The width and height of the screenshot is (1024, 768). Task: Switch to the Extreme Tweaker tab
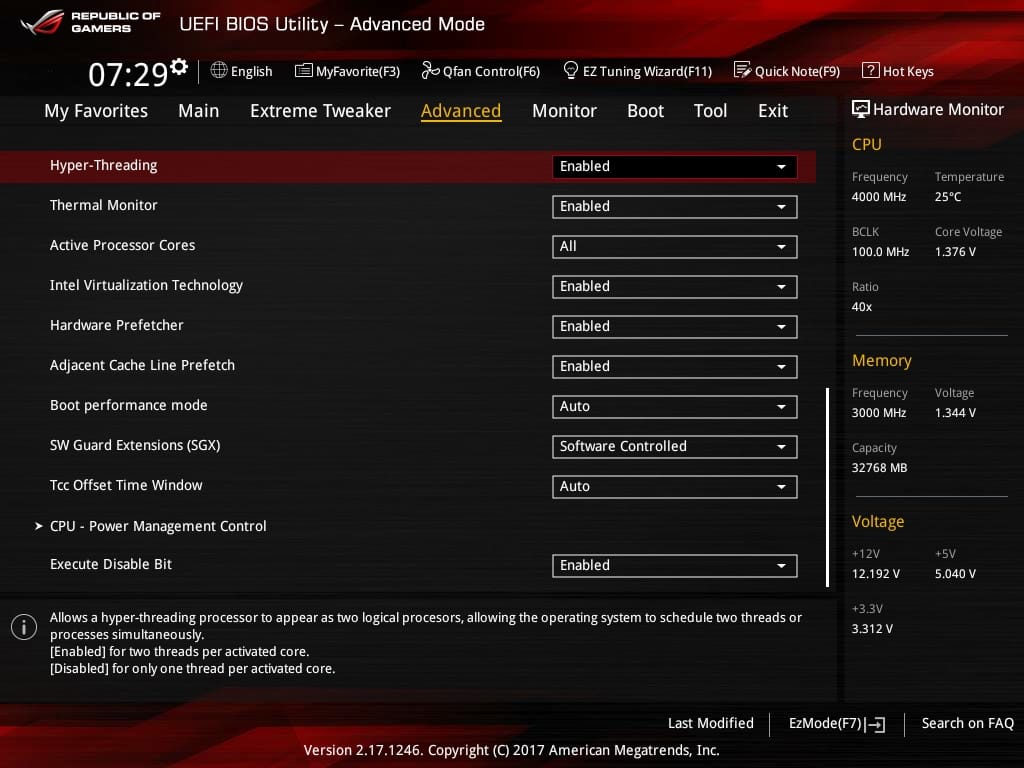pyautogui.click(x=320, y=111)
